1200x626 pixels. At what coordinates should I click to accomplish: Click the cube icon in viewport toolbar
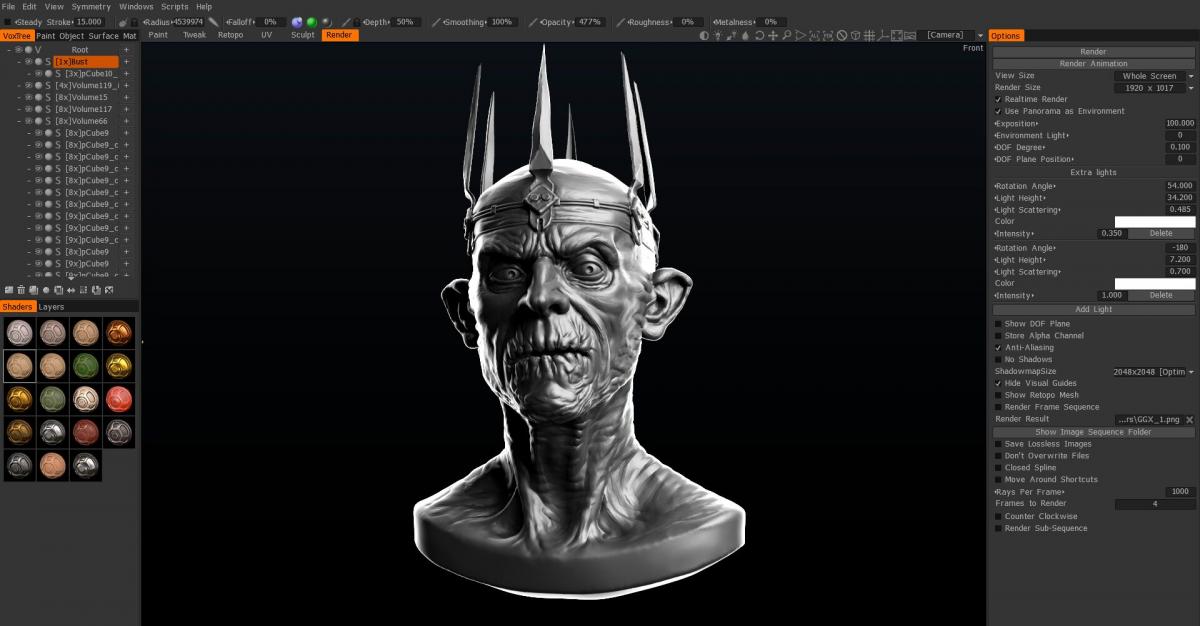click(x=856, y=35)
